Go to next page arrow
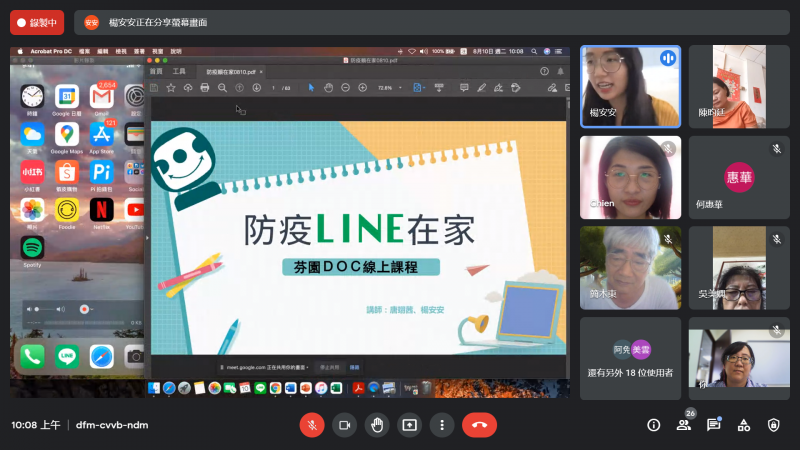The height and width of the screenshot is (450, 800). click(x=257, y=88)
